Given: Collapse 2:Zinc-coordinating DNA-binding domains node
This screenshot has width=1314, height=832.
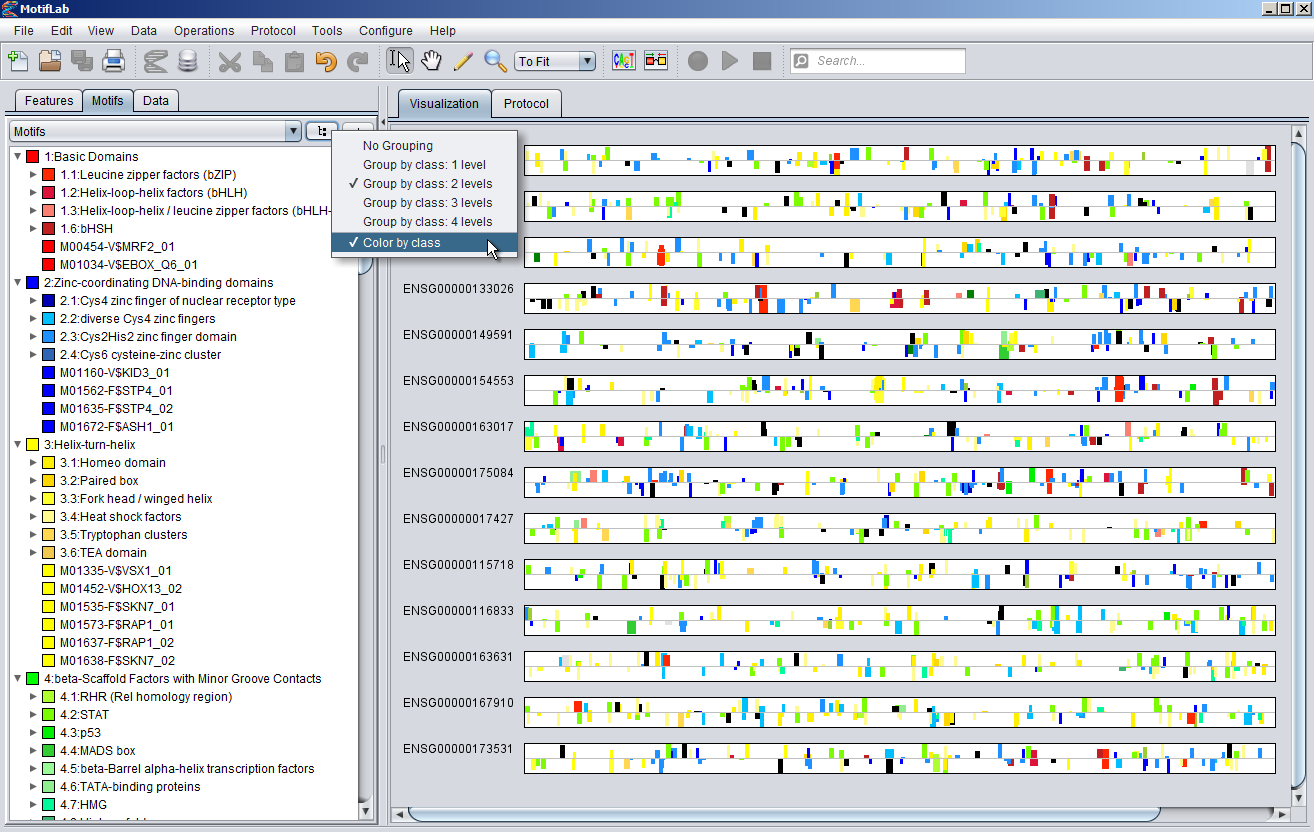Looking at the screenshot, I should 17,283.
